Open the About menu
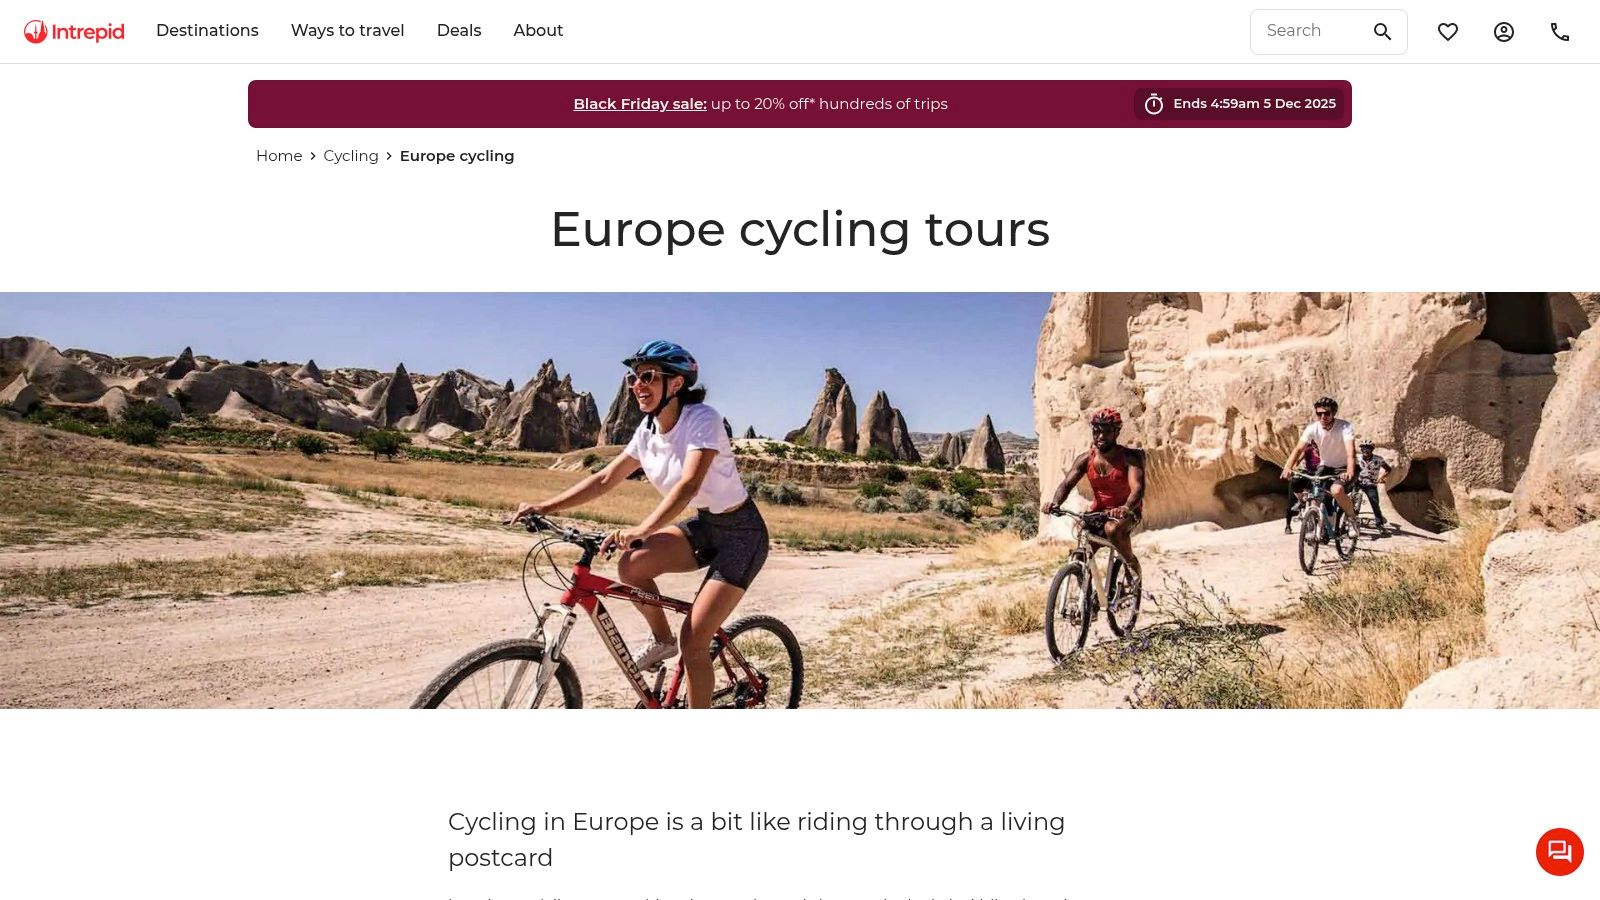This screenshot has width=1600, height=900. point(538,31)
